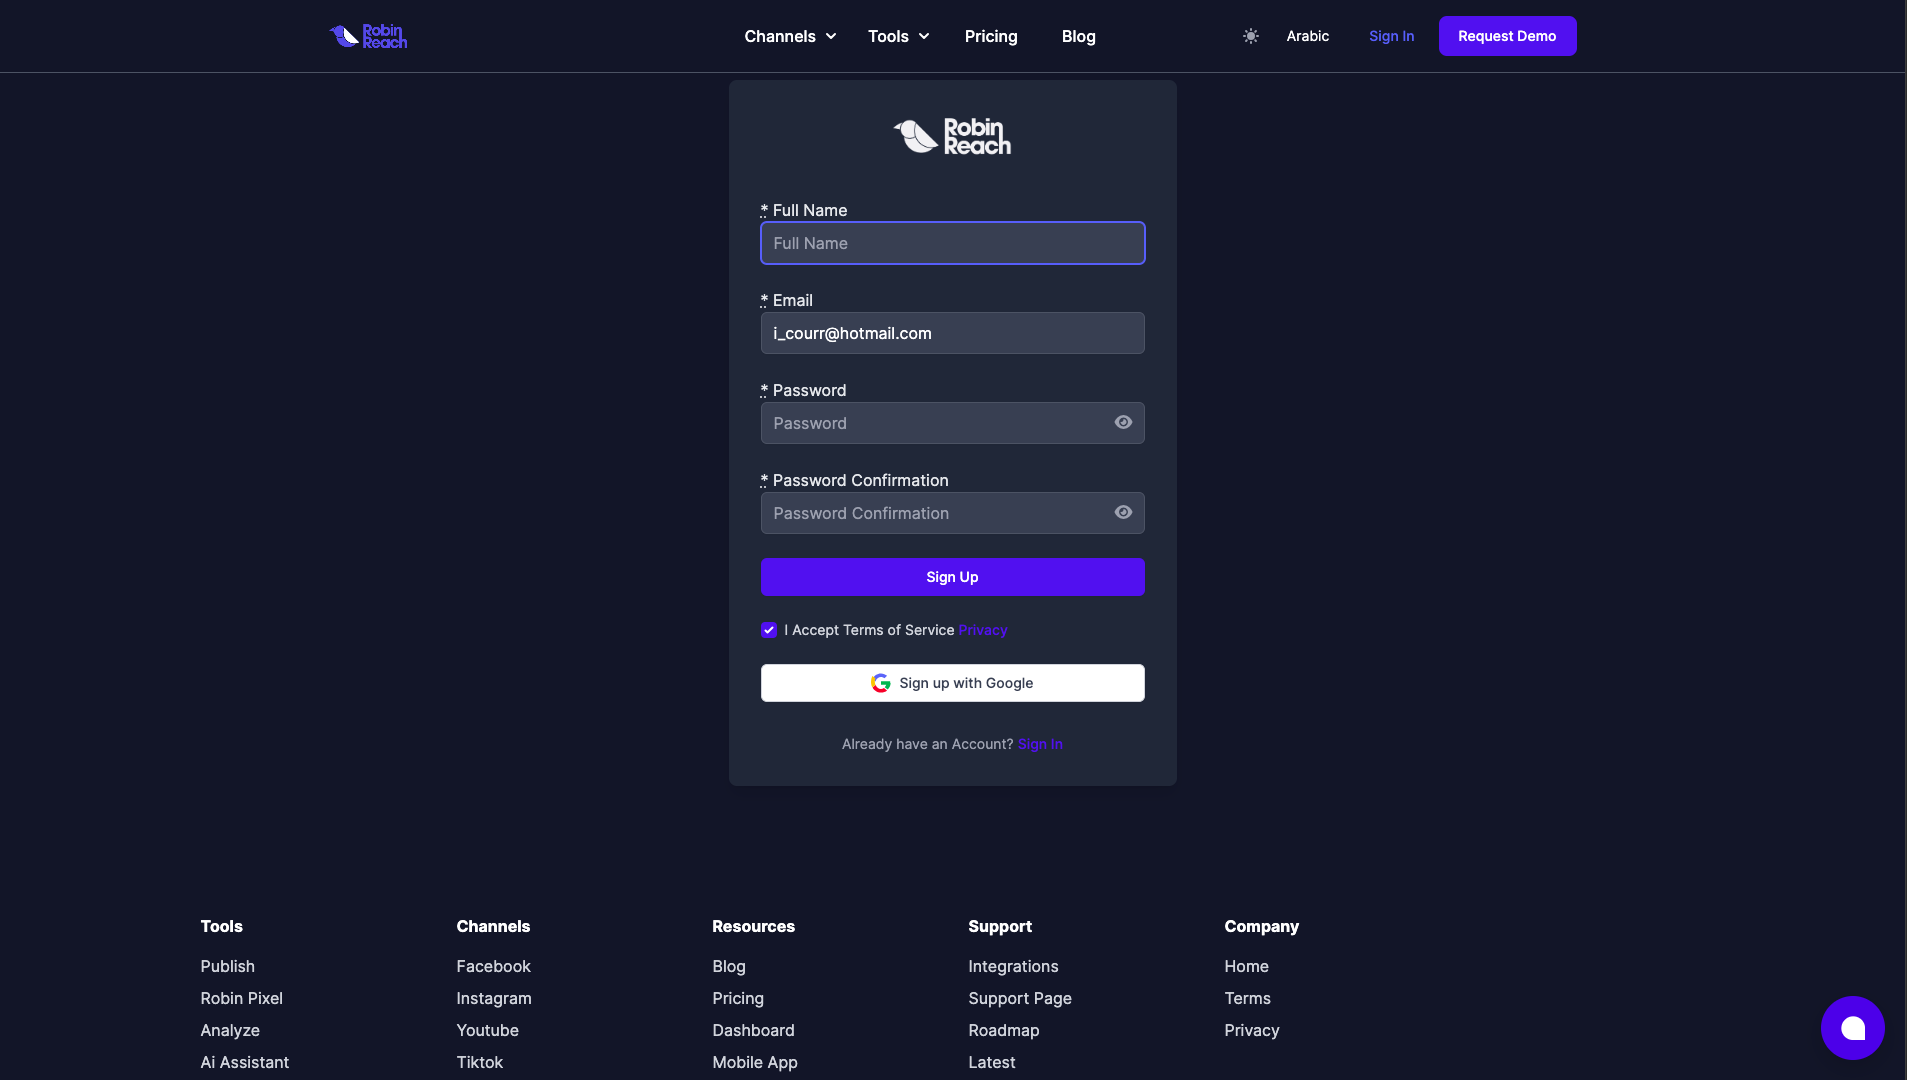This screenshot has height=1080, width=1907.
Task: Click Sign In below Already have an Account
Action: click(1040, 744)
